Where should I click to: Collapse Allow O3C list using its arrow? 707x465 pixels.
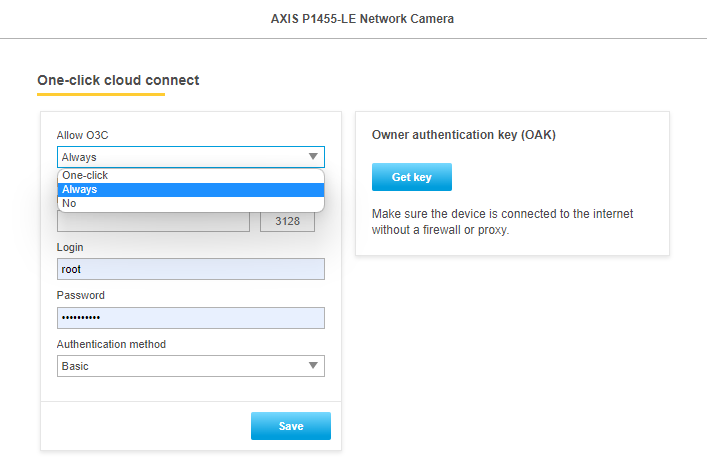313,157
